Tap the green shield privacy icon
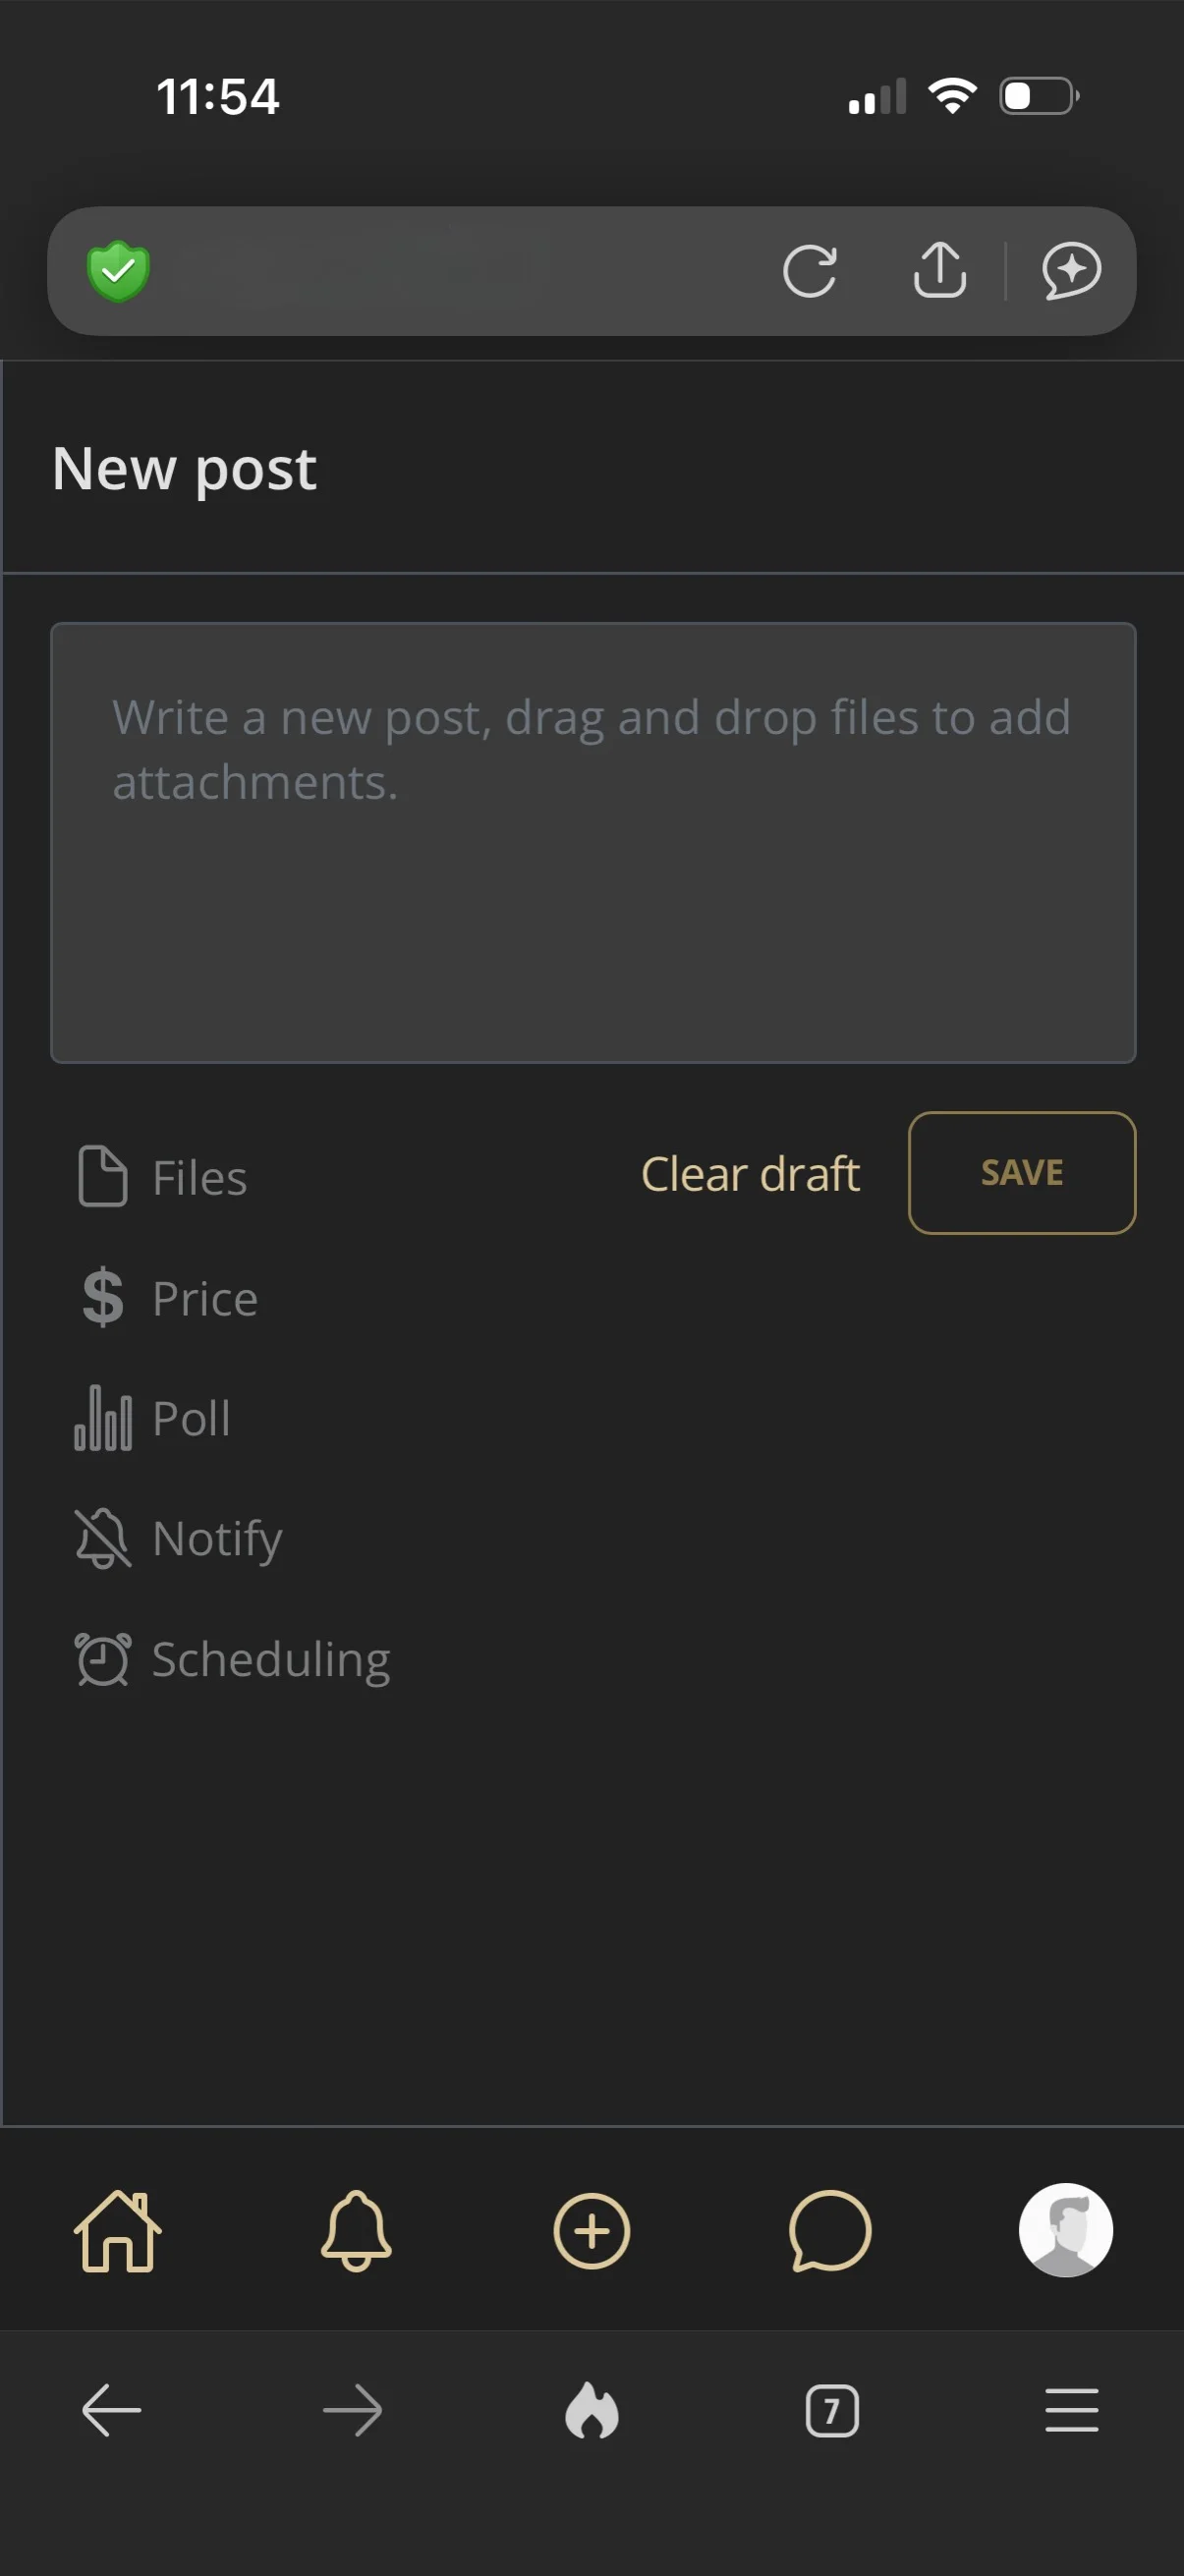 click(x=118, y=271)
